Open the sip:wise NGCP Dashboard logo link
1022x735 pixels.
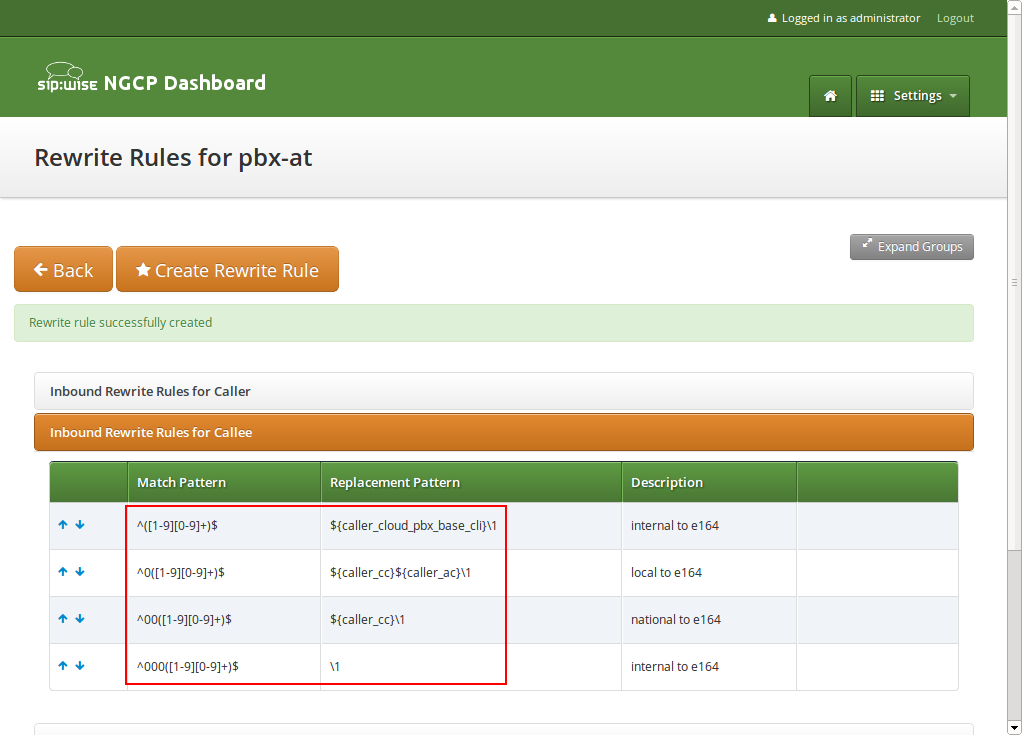pos(151,82)
